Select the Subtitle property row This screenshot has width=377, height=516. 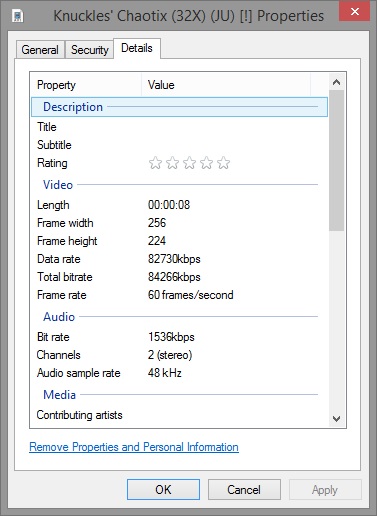pyautogui.click(x=179, y=145)
